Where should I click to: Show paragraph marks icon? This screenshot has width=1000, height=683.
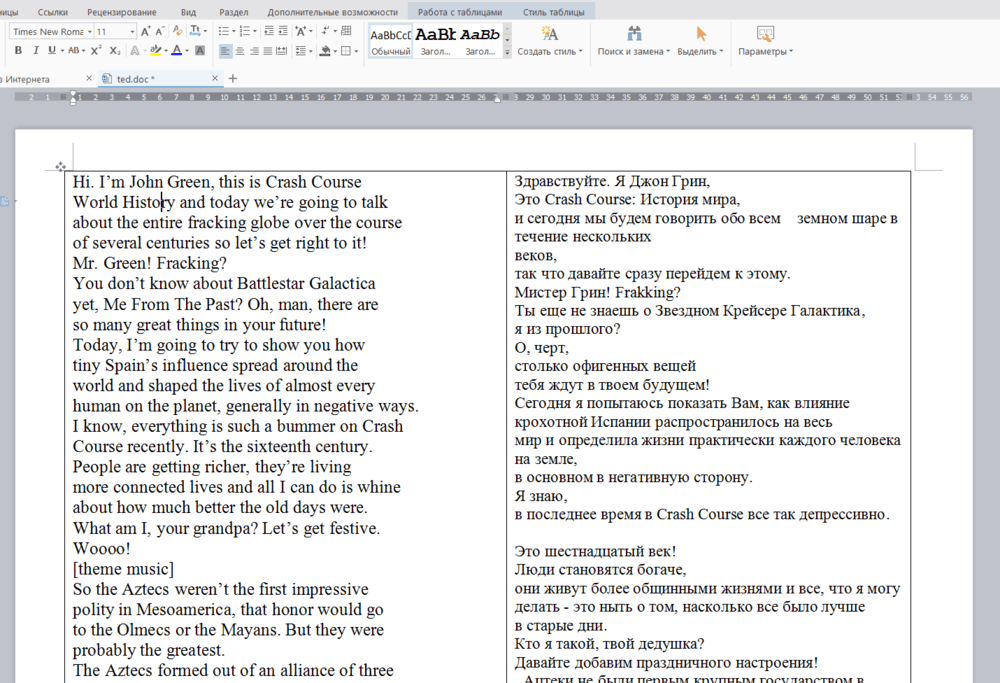coord(326,31)
